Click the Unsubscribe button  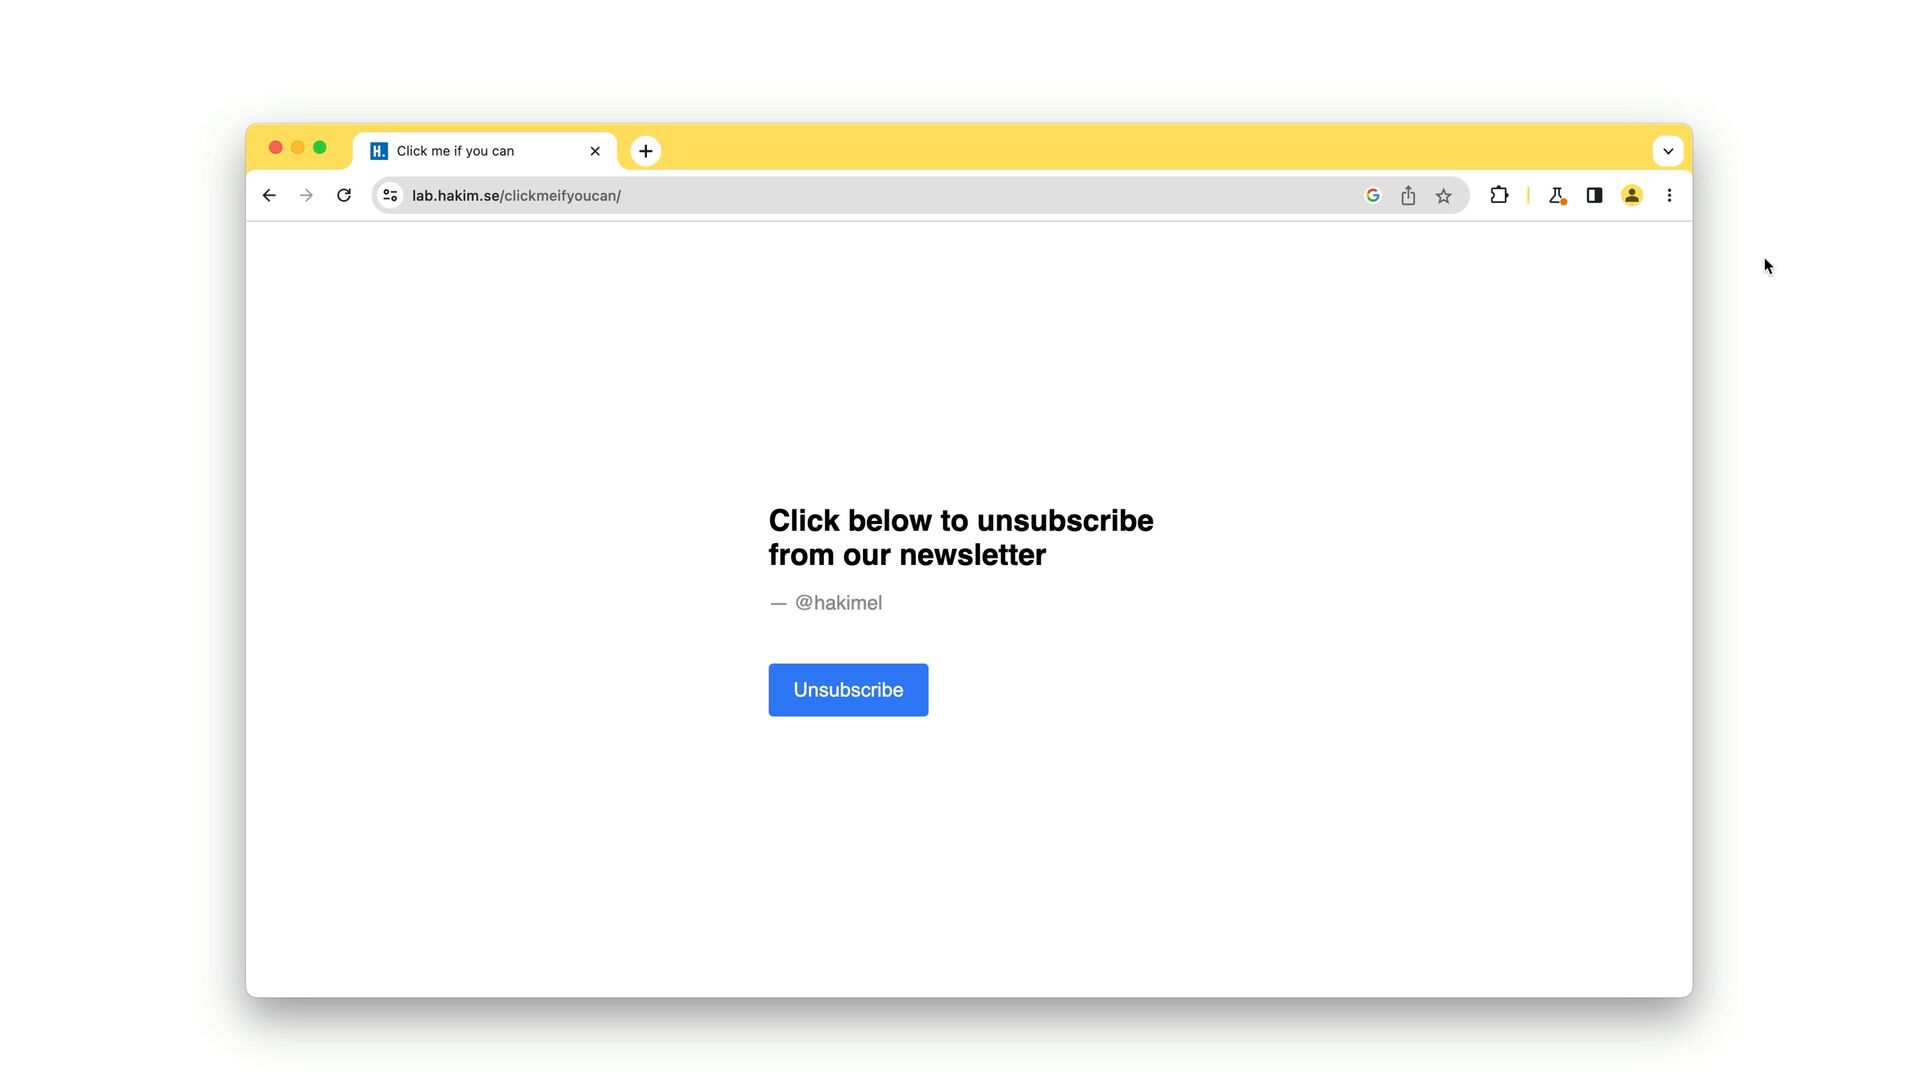pos(848,690)
